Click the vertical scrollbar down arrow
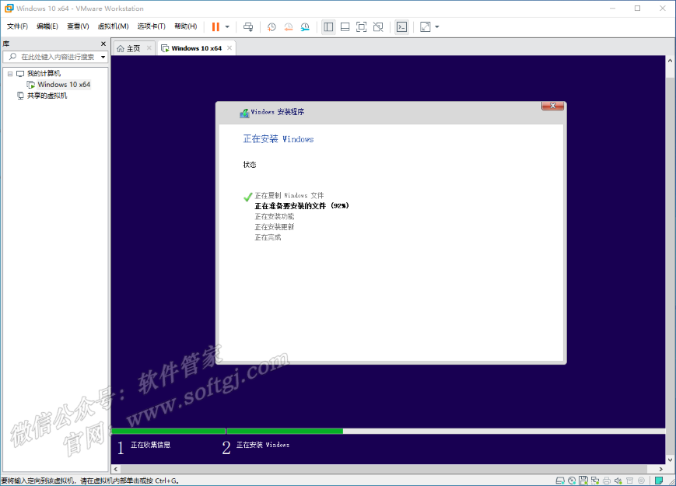The height and width of the screenshot is (486, 676). tap(670, 460)
